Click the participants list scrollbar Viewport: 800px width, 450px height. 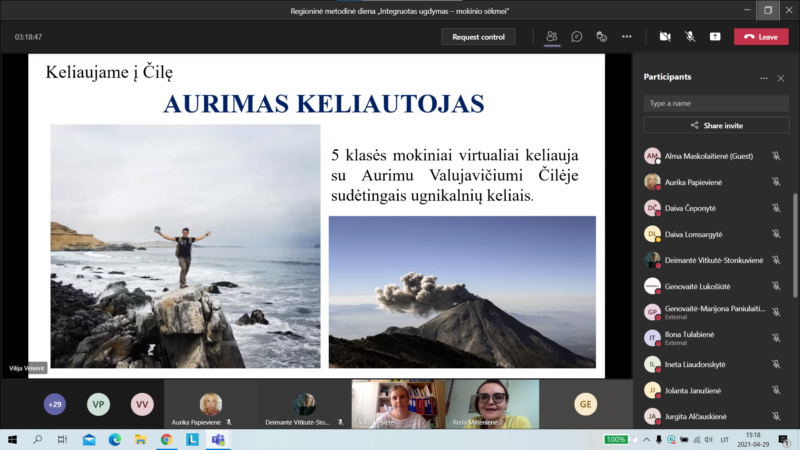coord(795,245)
